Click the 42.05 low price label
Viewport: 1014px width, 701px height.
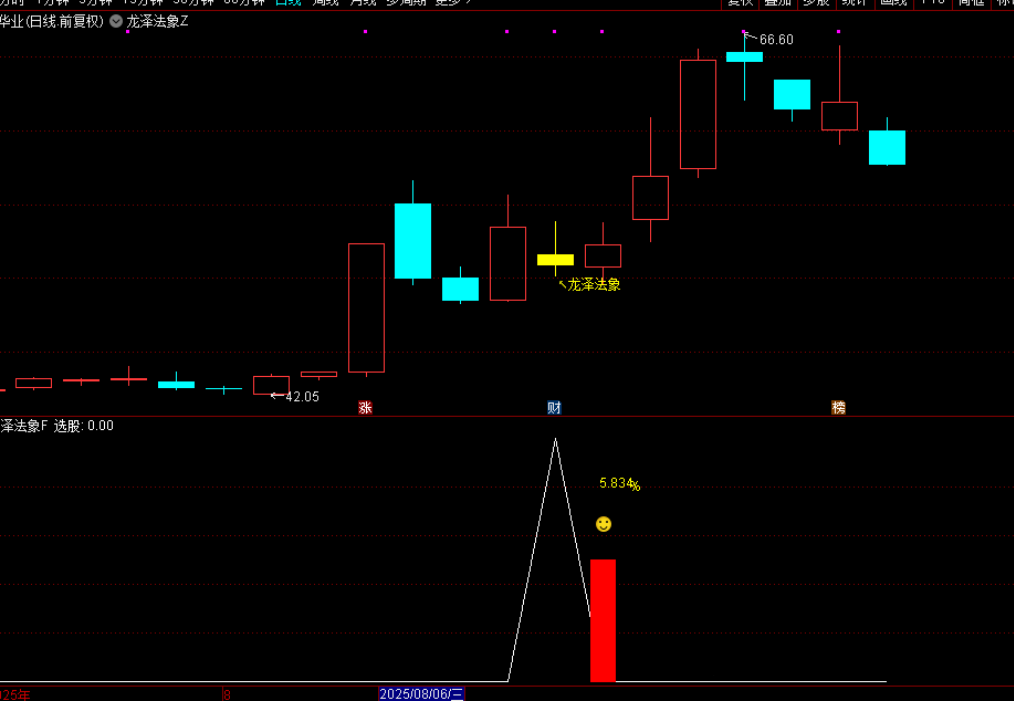tap(301, 397)
